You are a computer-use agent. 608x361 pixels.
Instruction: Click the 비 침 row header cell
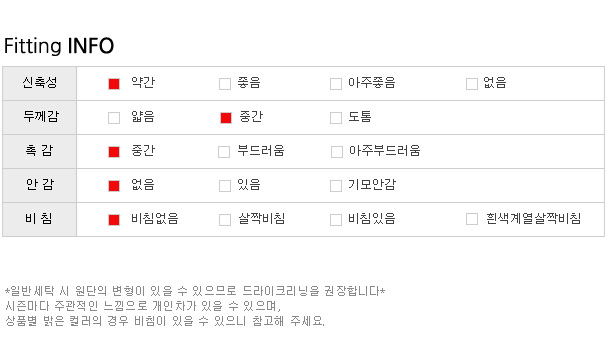tap(40, 219)
